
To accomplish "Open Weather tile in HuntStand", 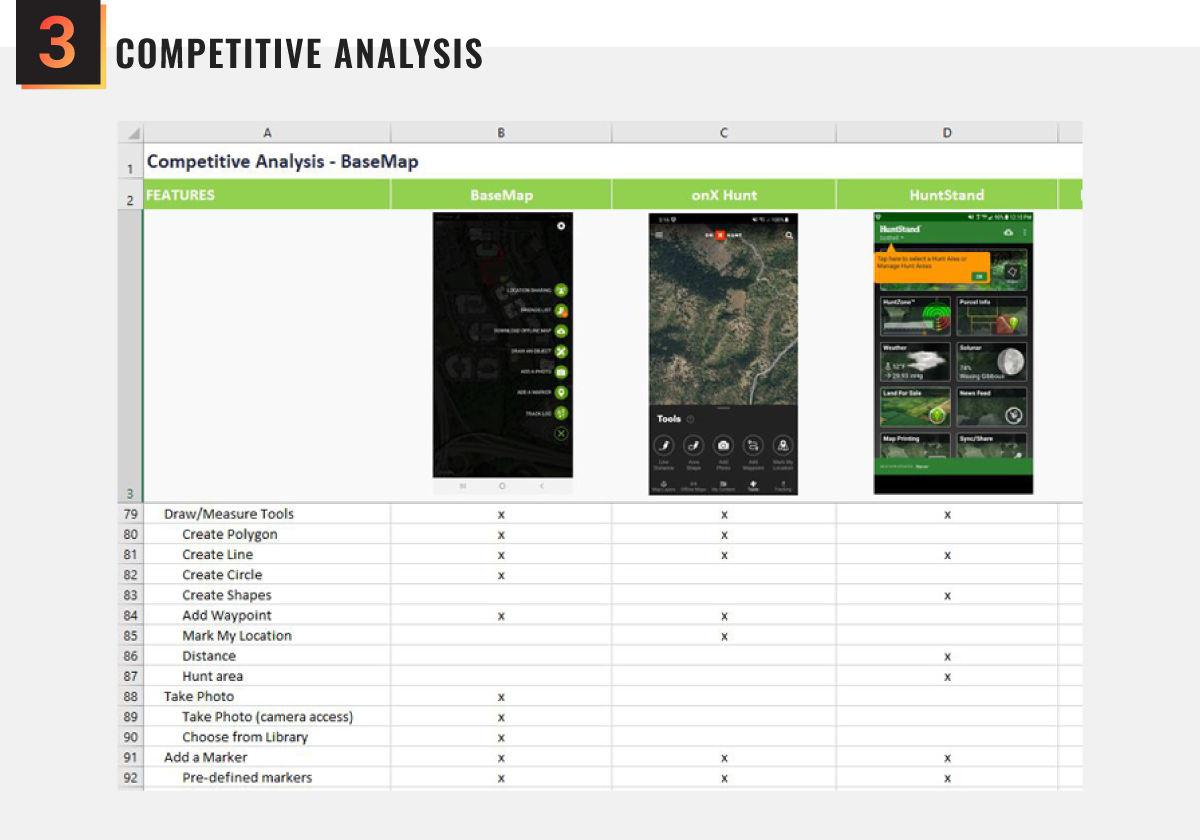I will (x=915, y=362).
